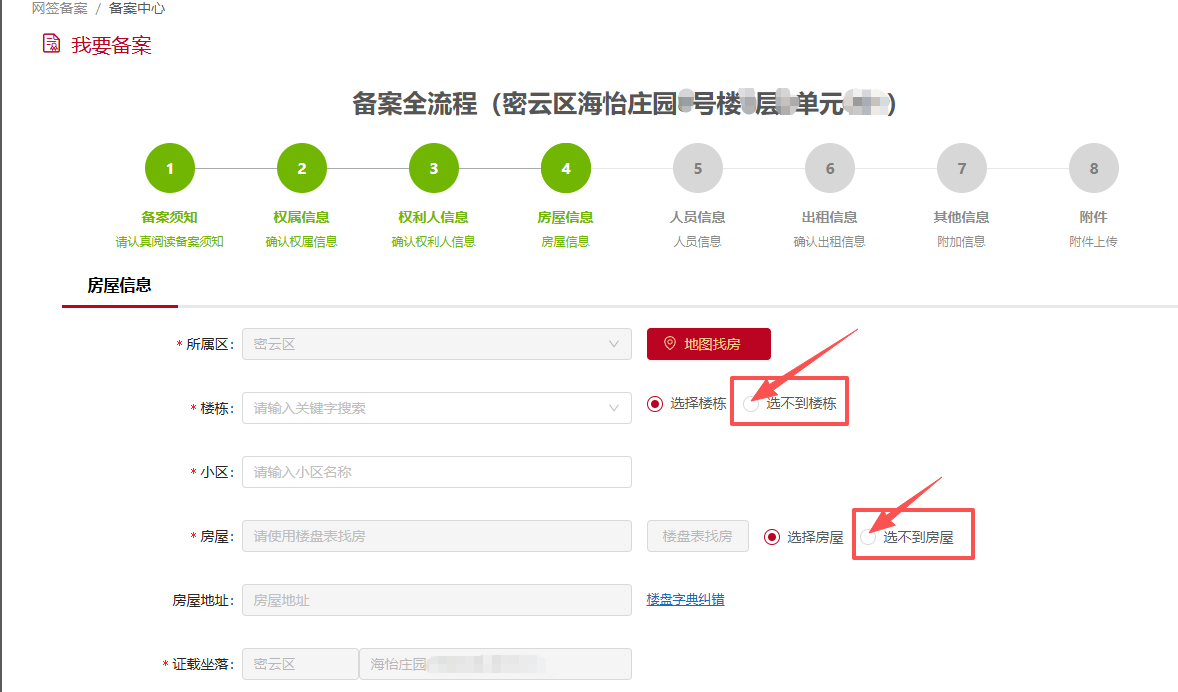This screenshot has height=692, width=1178.
Task: Choose the 选不到楼栋 radio option
Action: coord(751,404)
